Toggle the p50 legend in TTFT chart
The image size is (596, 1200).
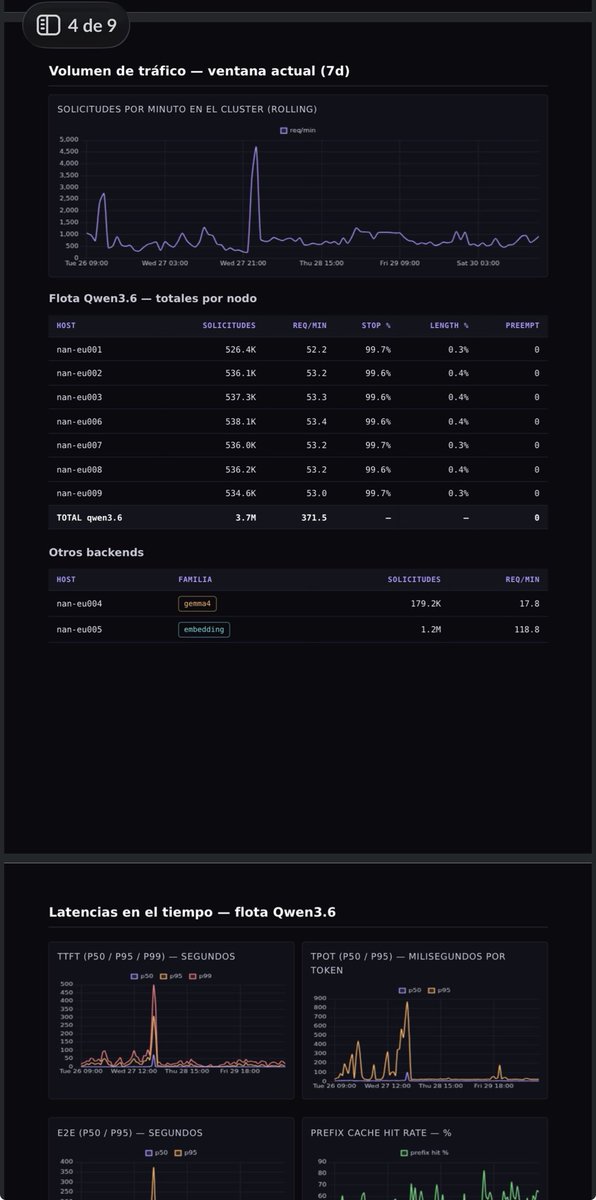pyautogui.click(x=141, y=976)
